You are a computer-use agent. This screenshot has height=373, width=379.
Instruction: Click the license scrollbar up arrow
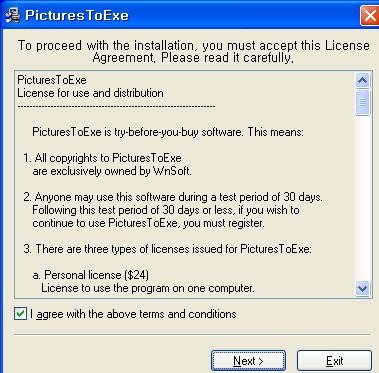coord(362,80)
